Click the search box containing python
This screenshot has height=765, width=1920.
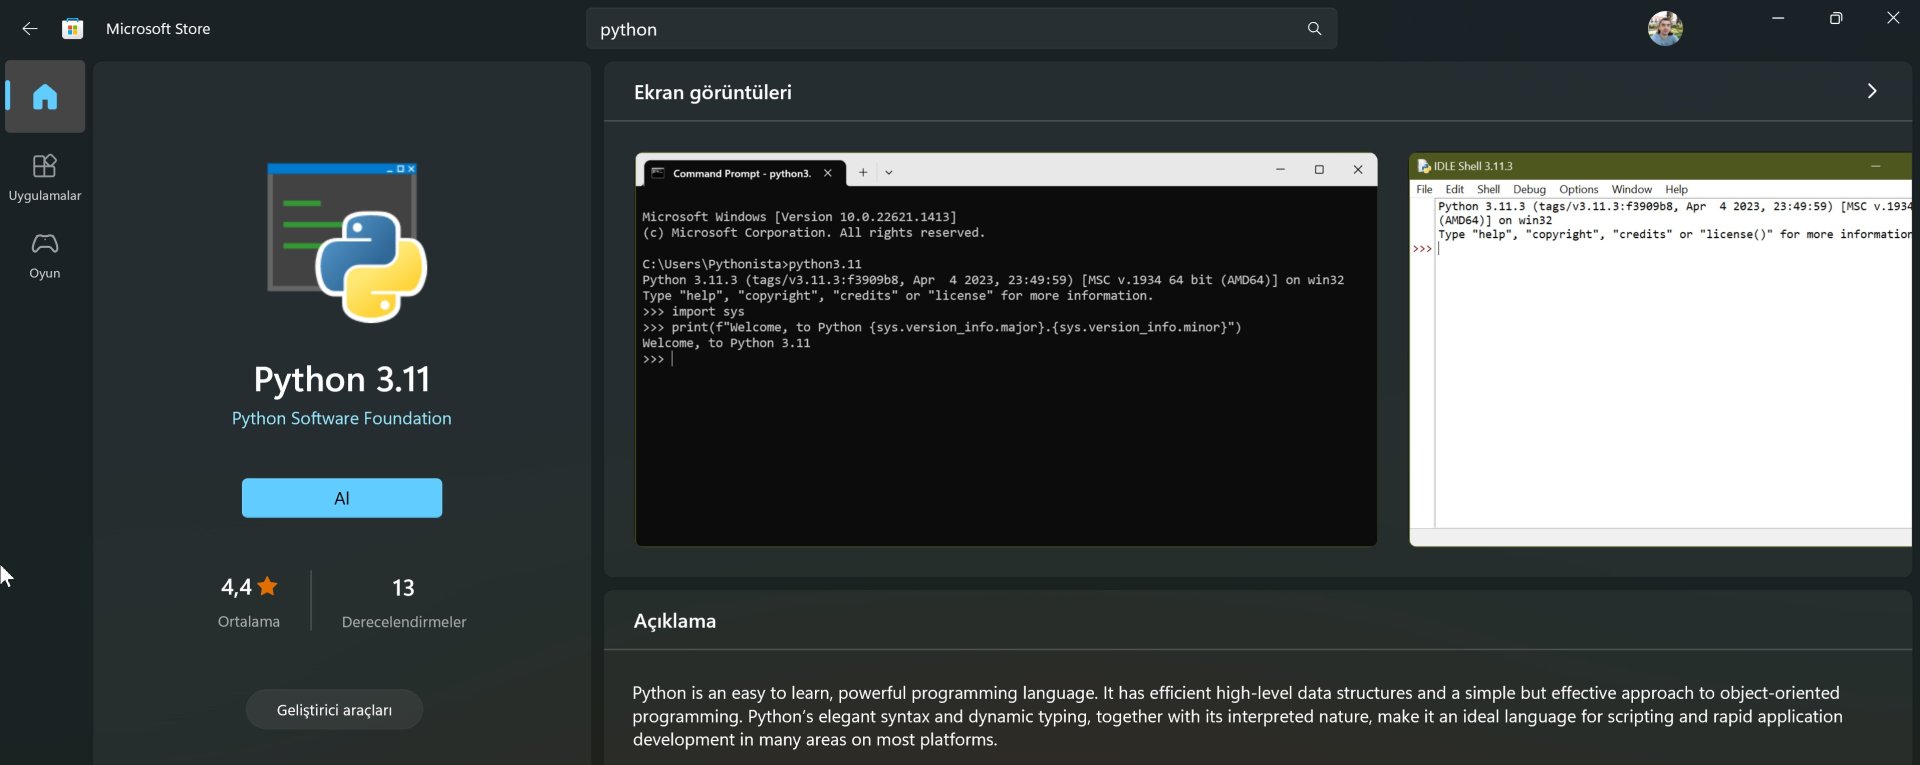961,29
